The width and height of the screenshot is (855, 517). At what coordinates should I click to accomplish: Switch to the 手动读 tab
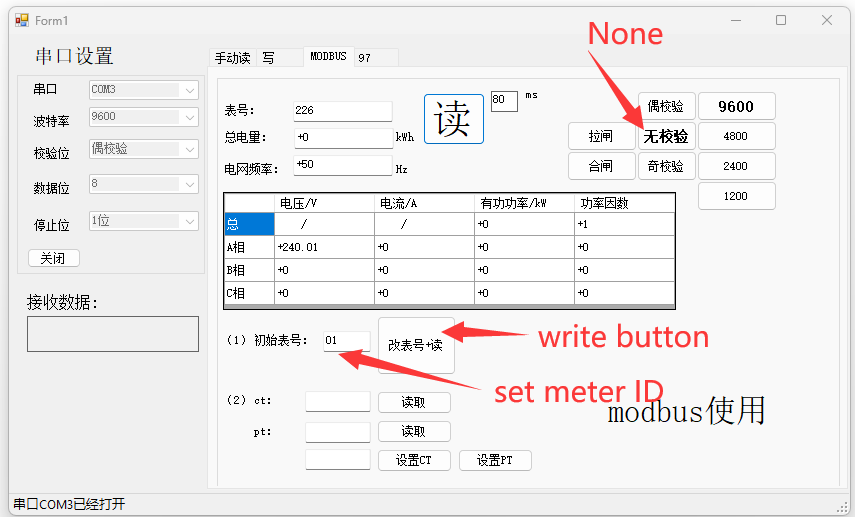tap(232, 58)
